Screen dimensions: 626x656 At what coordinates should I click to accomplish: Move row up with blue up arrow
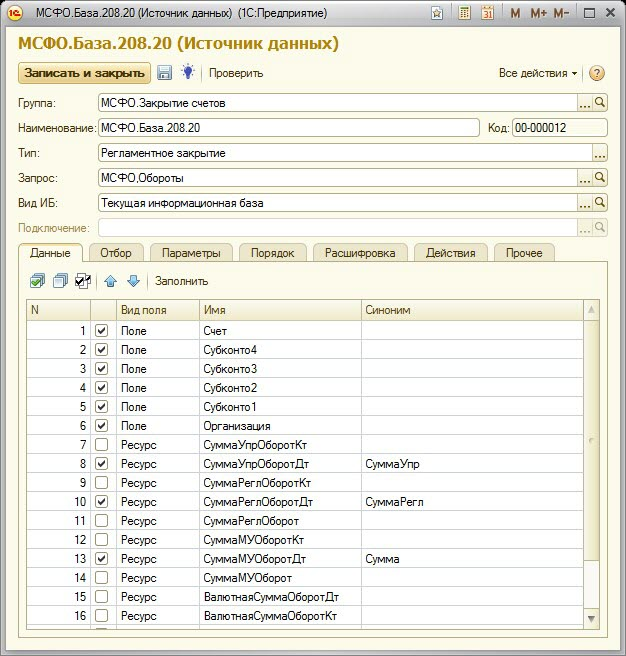(111, 281)
